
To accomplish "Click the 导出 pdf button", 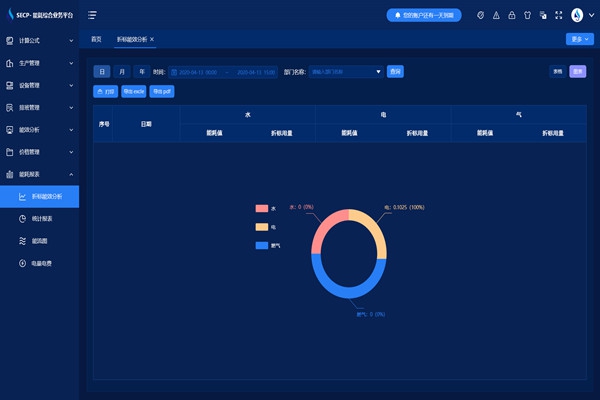I will [x=162, y=91].
